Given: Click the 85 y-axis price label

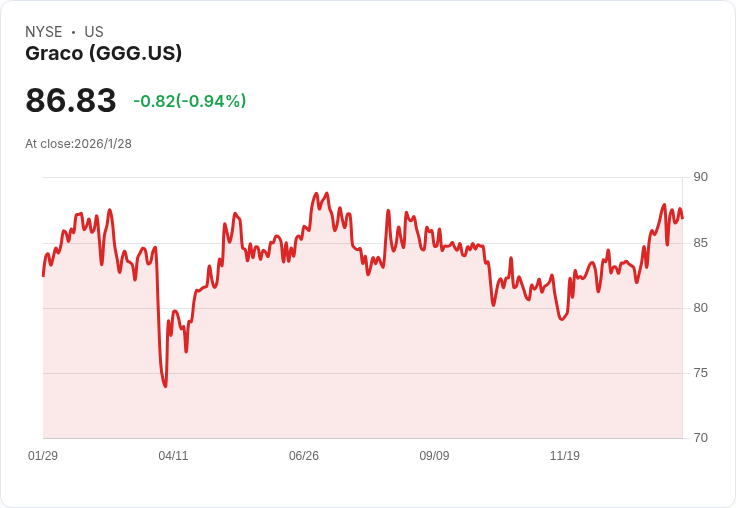Looking at the screenshot, I should pyautogui.click(x=700, y=243).
